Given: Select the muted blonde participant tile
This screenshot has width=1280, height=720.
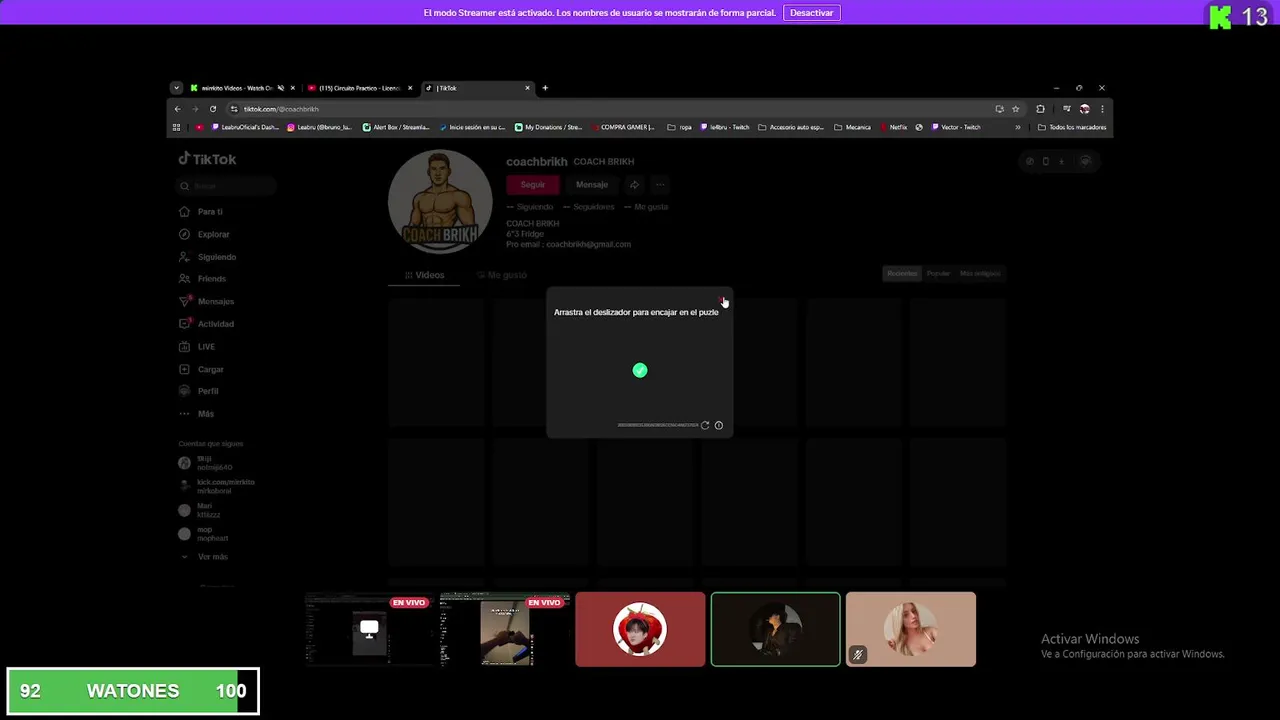Looking at the screenshot, I should click(x=911, y=629).
